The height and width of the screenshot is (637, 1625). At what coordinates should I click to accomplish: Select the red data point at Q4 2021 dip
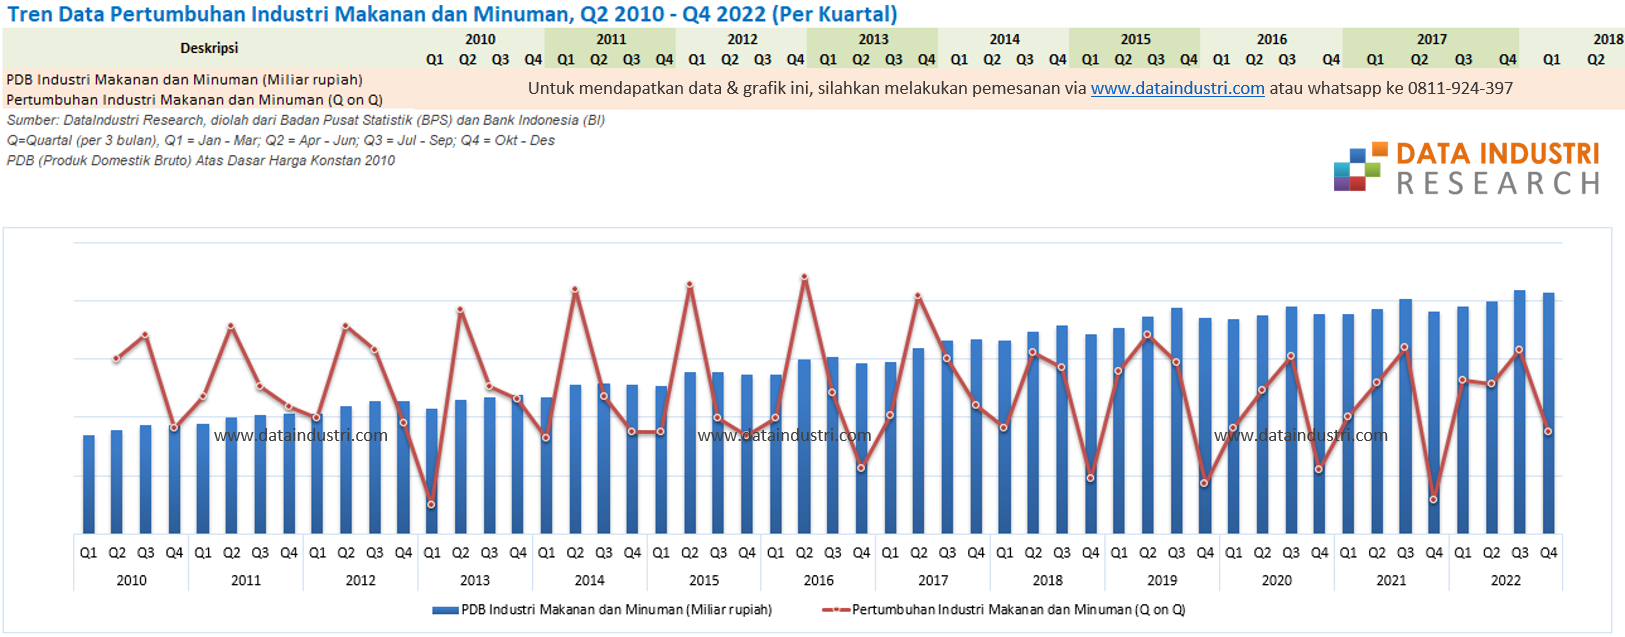(1434, 499)
